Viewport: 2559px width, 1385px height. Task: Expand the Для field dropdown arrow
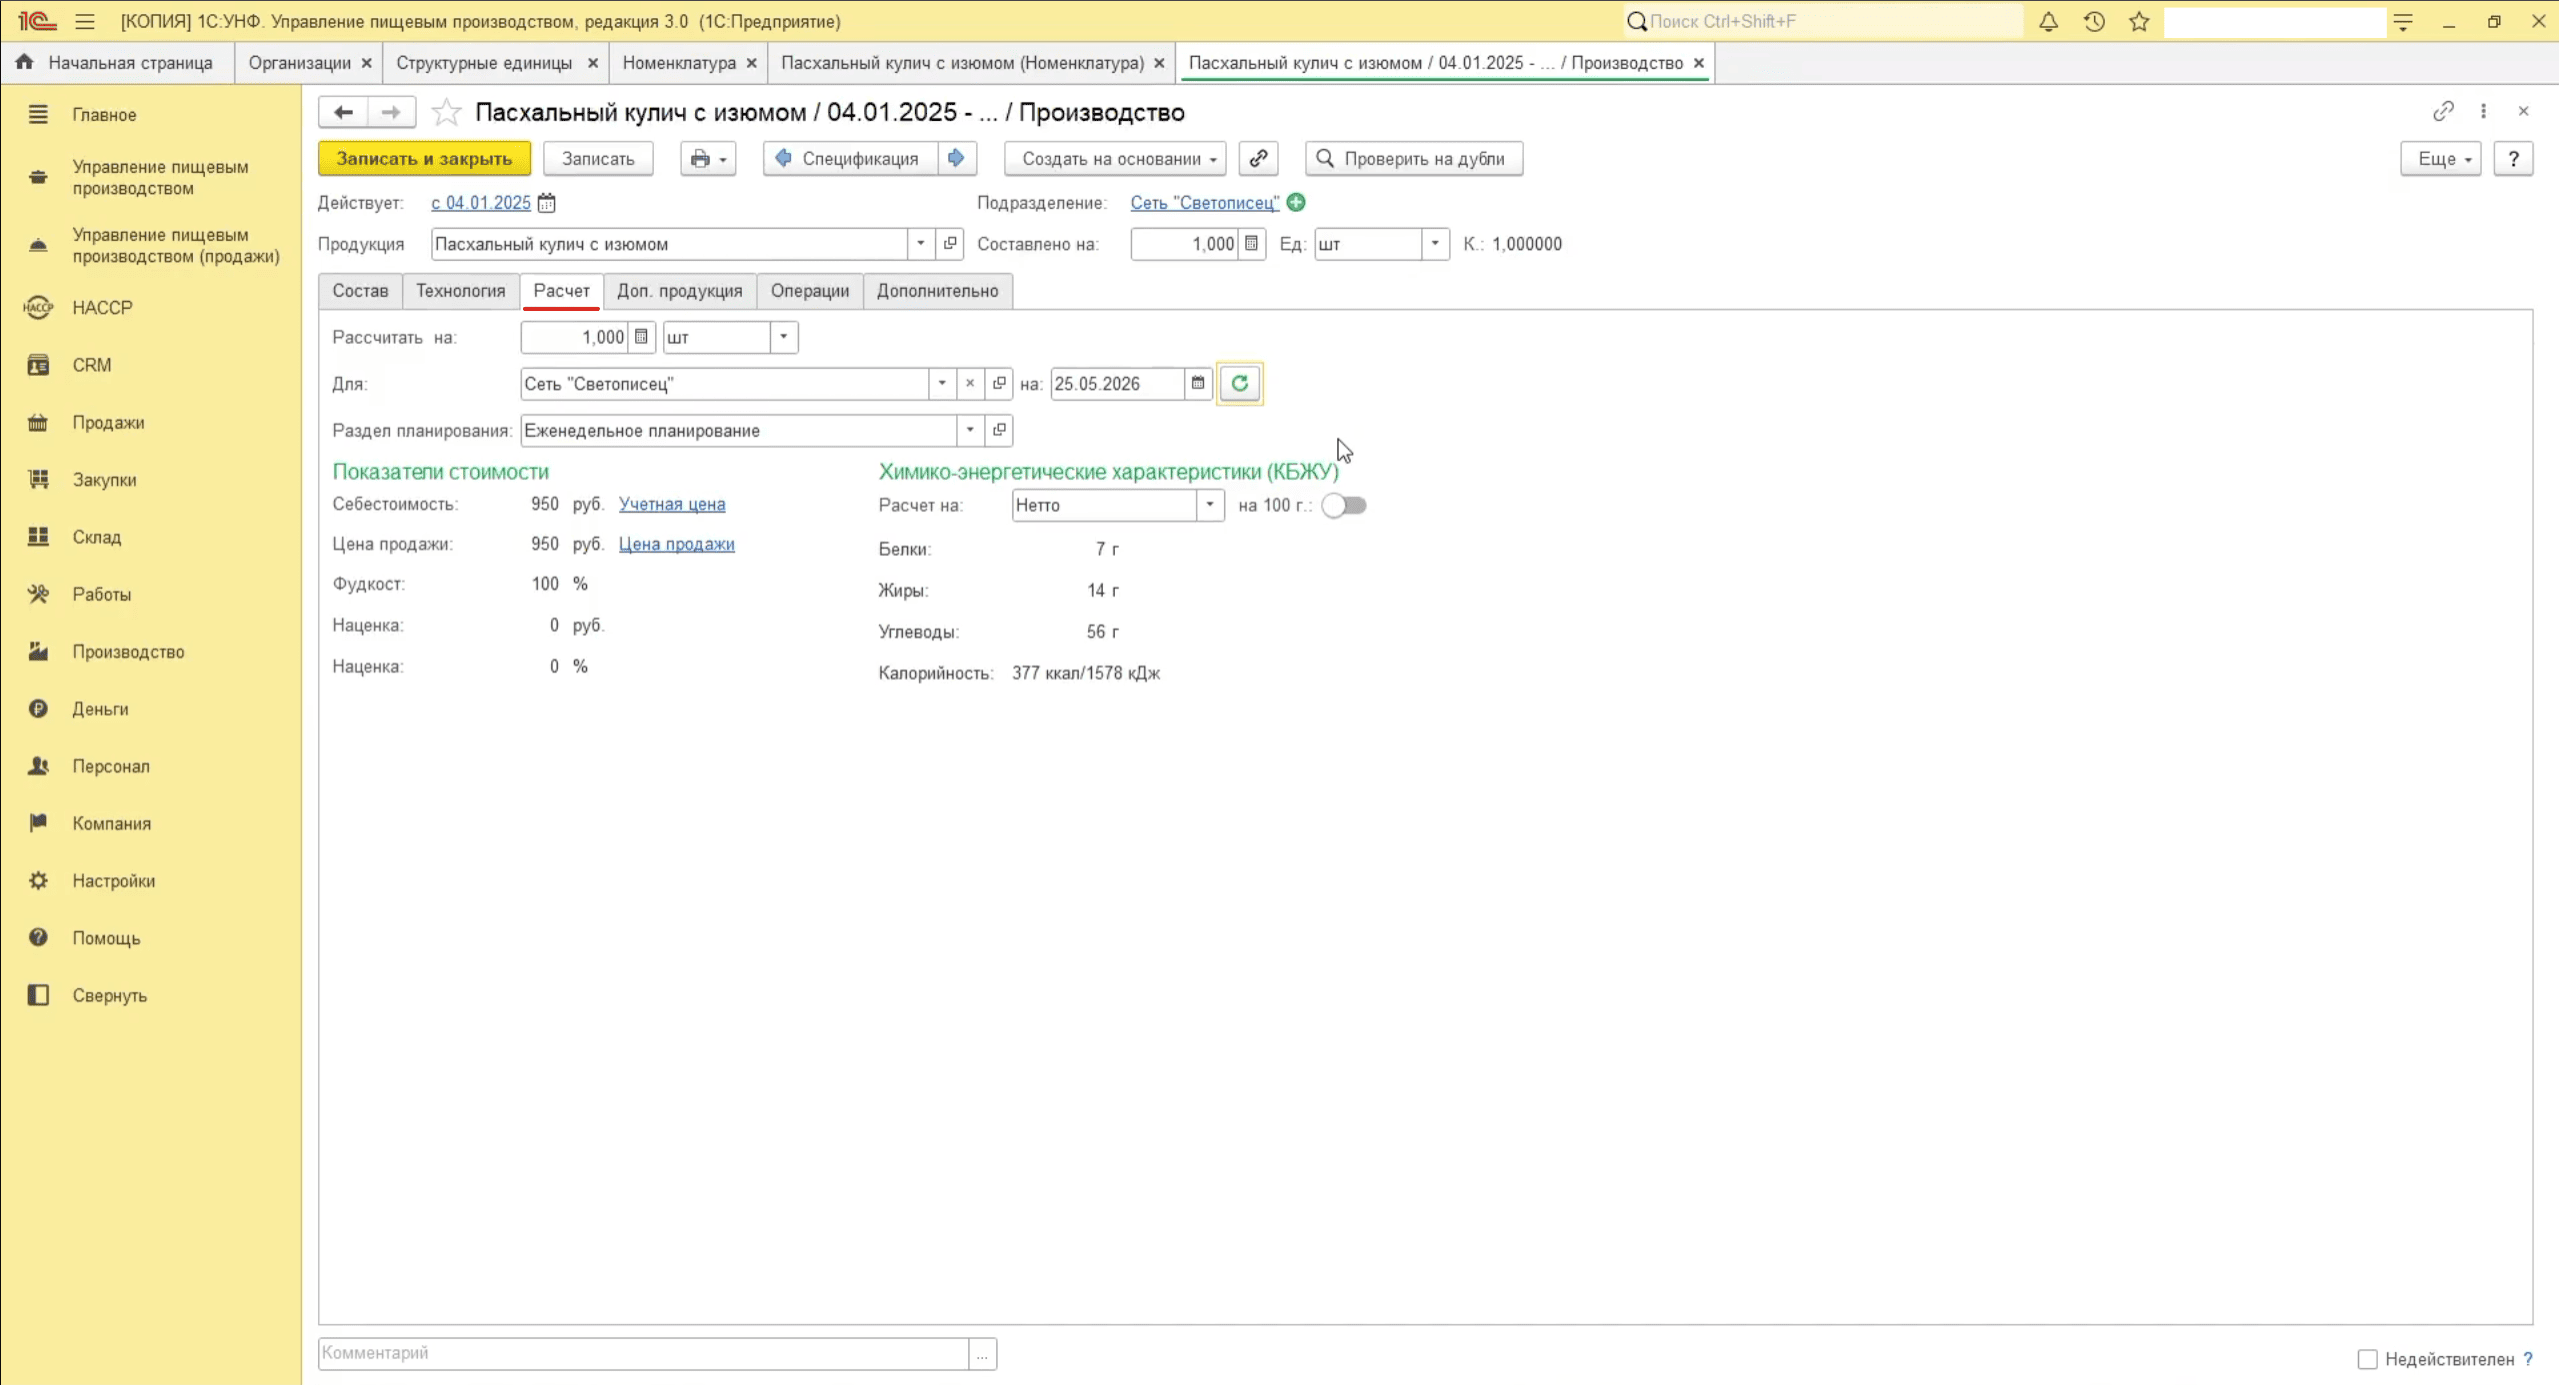[x=941, y=383]
